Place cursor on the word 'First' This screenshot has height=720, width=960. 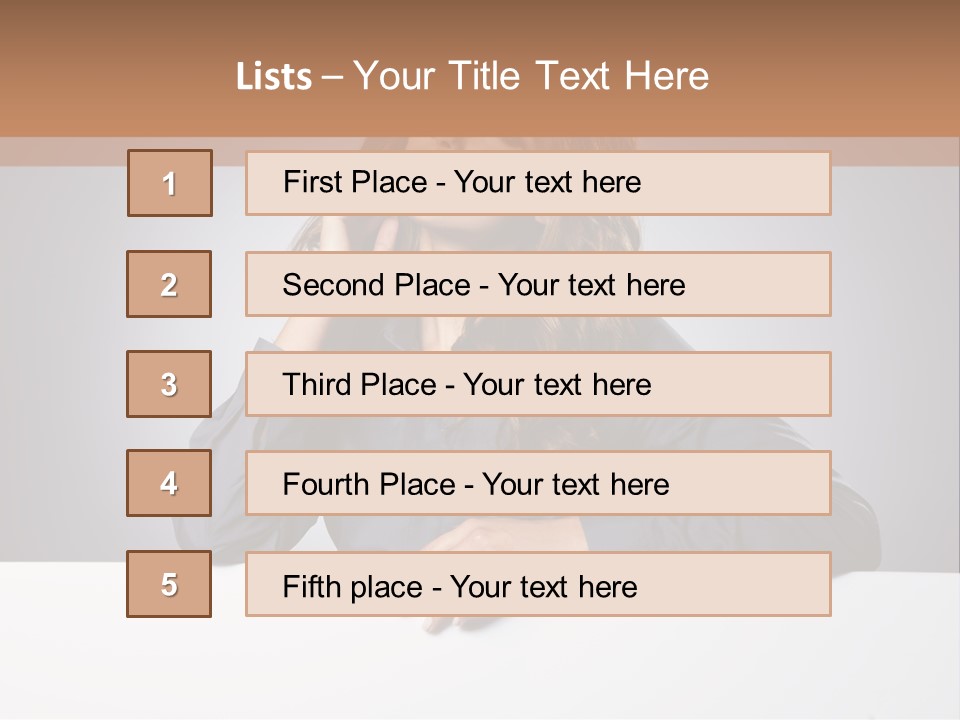pyautogui.click(x=312, y=182)
